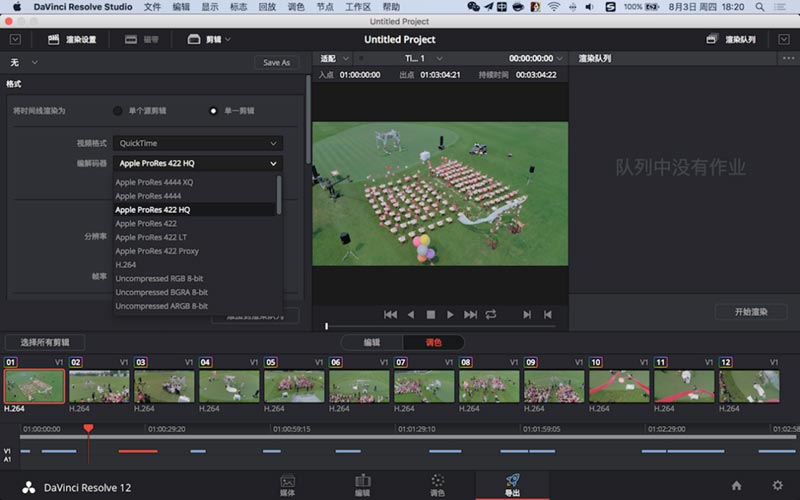Click the 渲染队列 render queue icon
Image resolution: width=800 pixels, height=500 pixels.
(712, 40)
